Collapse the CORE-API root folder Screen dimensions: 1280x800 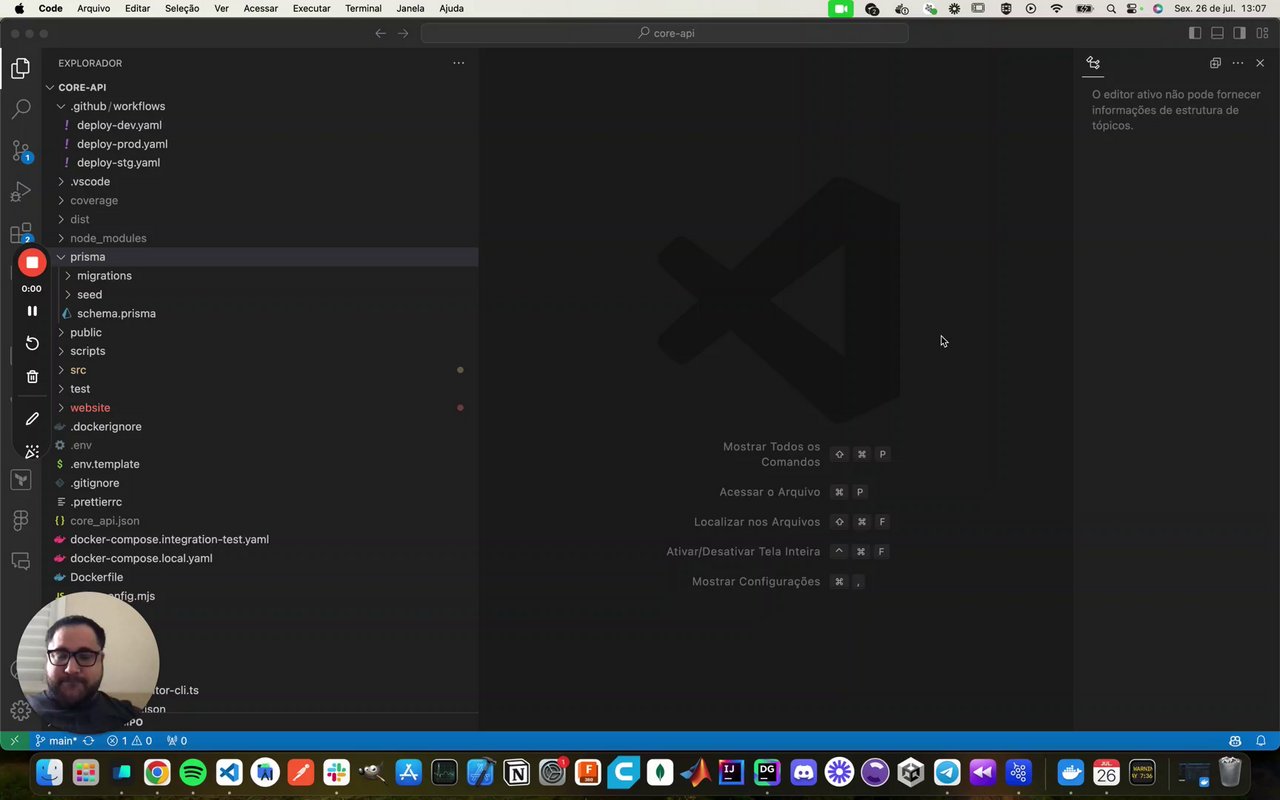[260, 87]
